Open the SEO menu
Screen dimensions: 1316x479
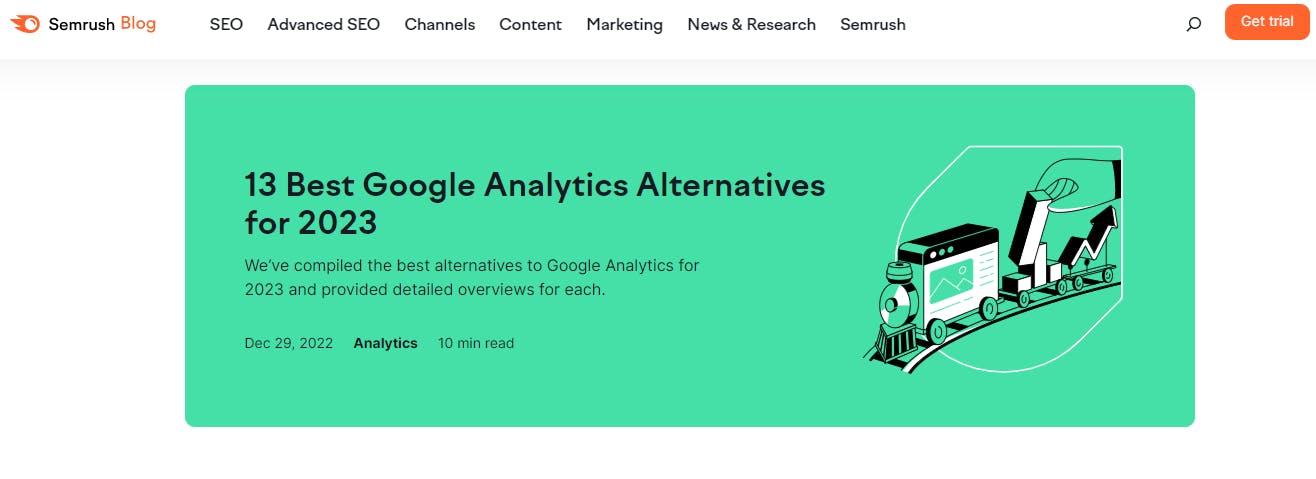pos(226,24)
